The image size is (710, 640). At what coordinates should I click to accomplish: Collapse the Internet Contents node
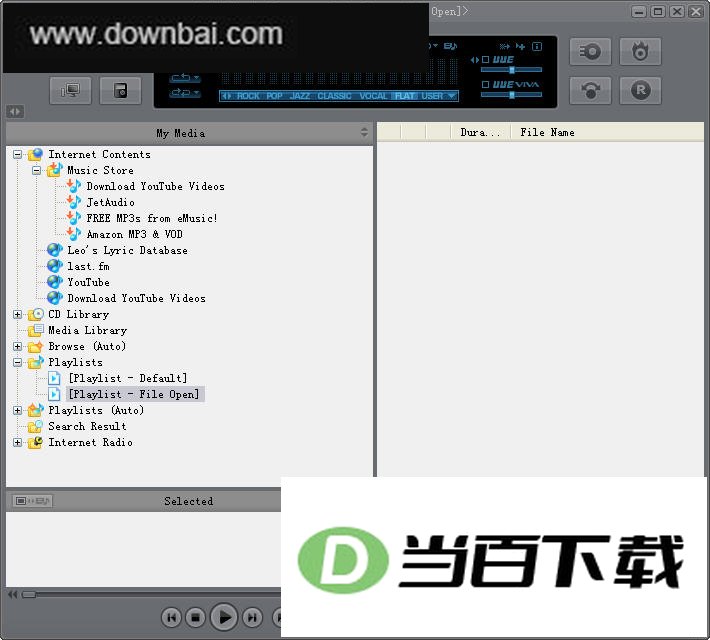click(17, 154)
